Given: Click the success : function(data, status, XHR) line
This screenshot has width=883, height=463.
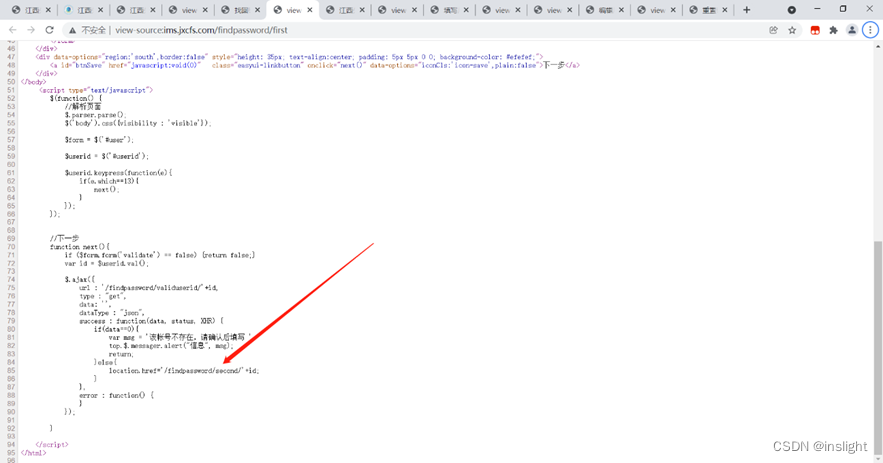Looking at the screenshot, I should [151, 321].
